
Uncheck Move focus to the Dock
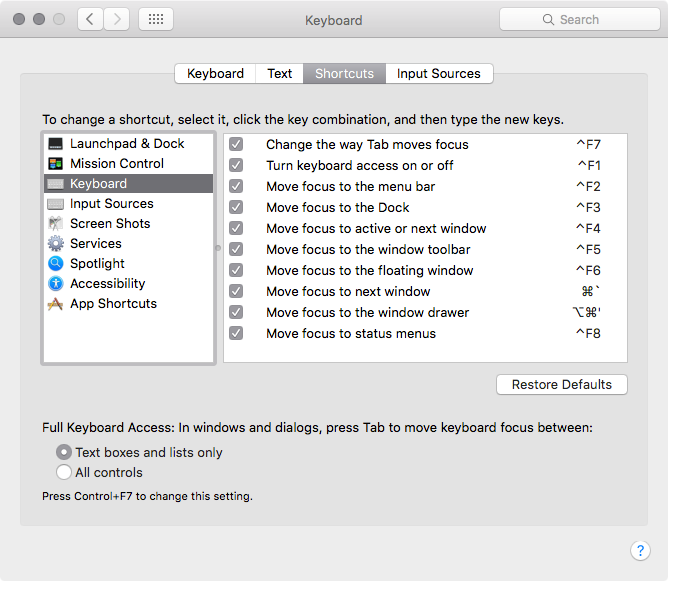tap(236, 207)
